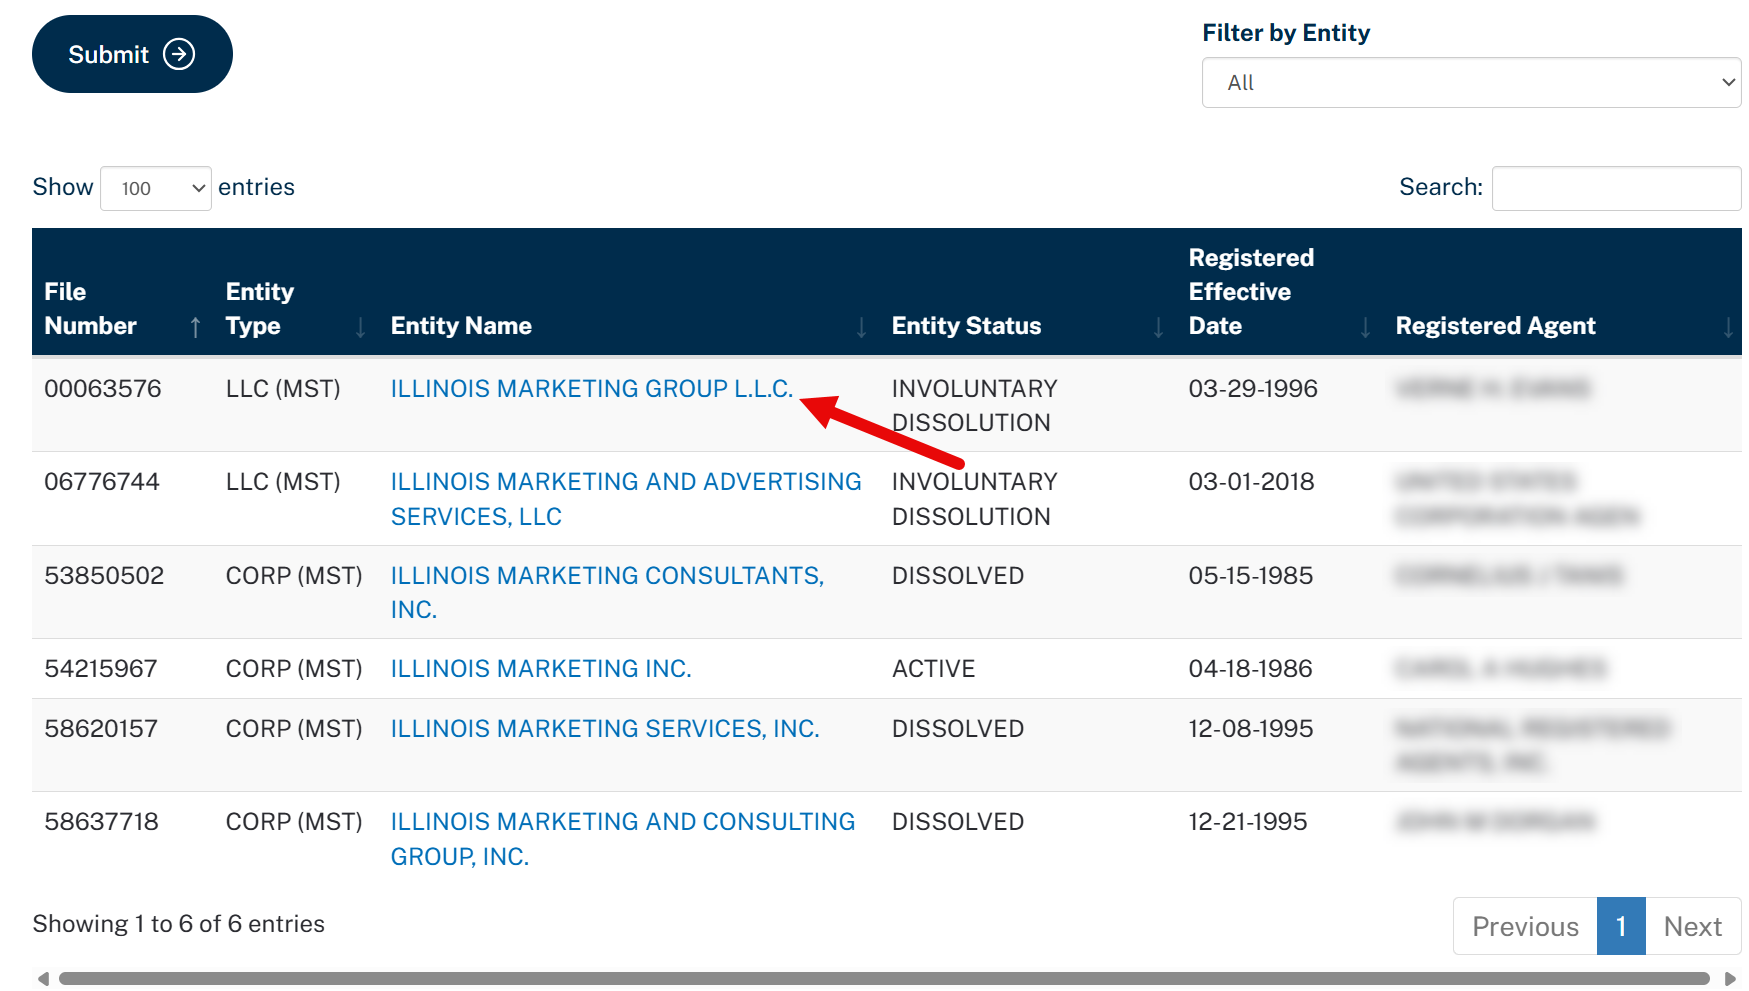
Task: Sort by Entity Type arrow icon
Action: [x=361, y=327]
